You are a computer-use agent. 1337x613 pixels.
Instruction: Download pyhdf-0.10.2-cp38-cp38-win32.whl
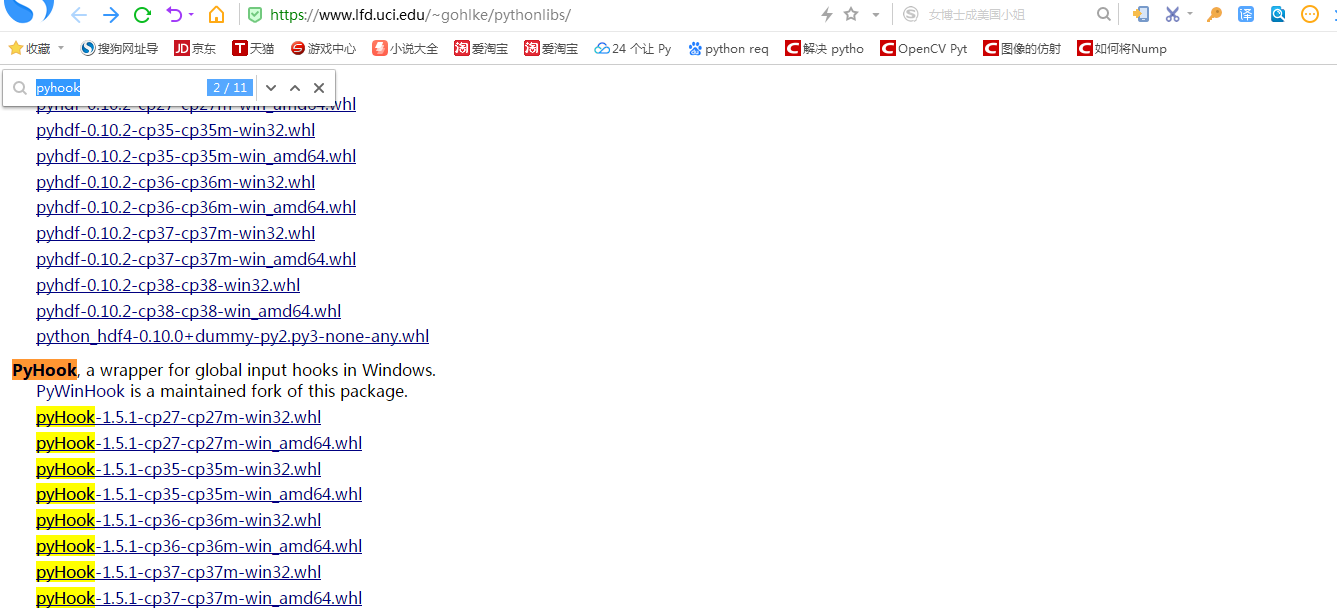click(x=168, y=285)
